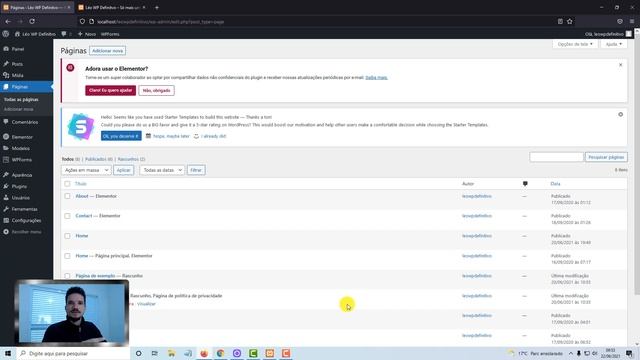Screen dimensions: 640x360
Task: Tick the checkbox for Contact — Elementor
Action: [67, 216]
